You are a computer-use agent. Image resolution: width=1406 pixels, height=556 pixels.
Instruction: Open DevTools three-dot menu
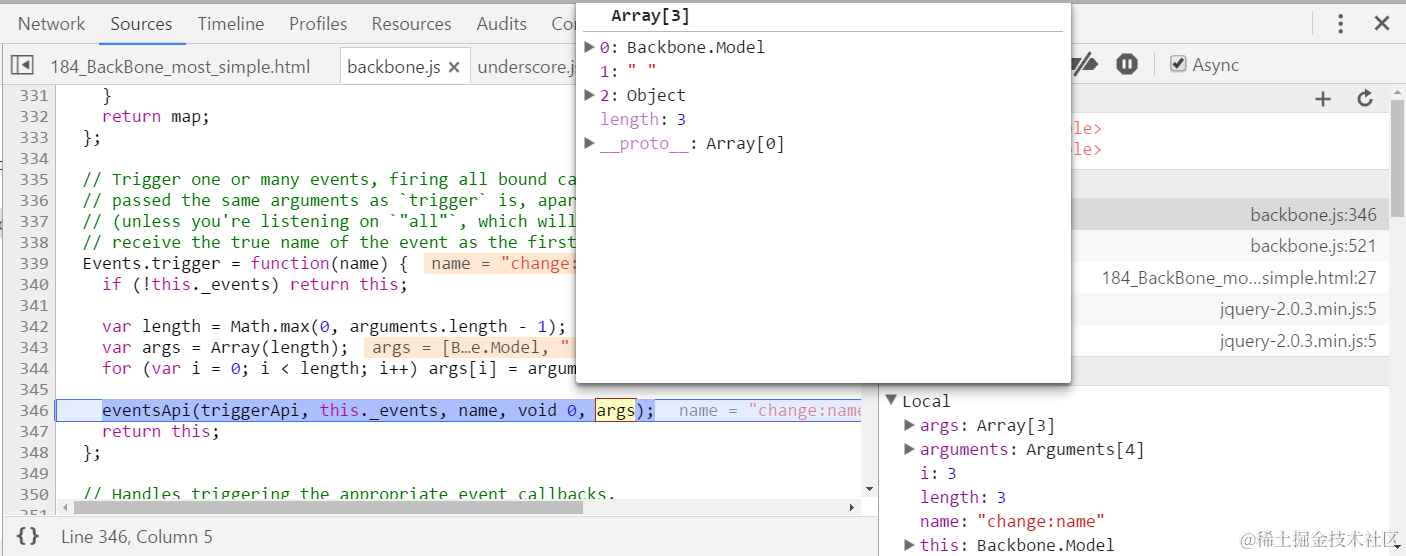[x=1341, y=23]
